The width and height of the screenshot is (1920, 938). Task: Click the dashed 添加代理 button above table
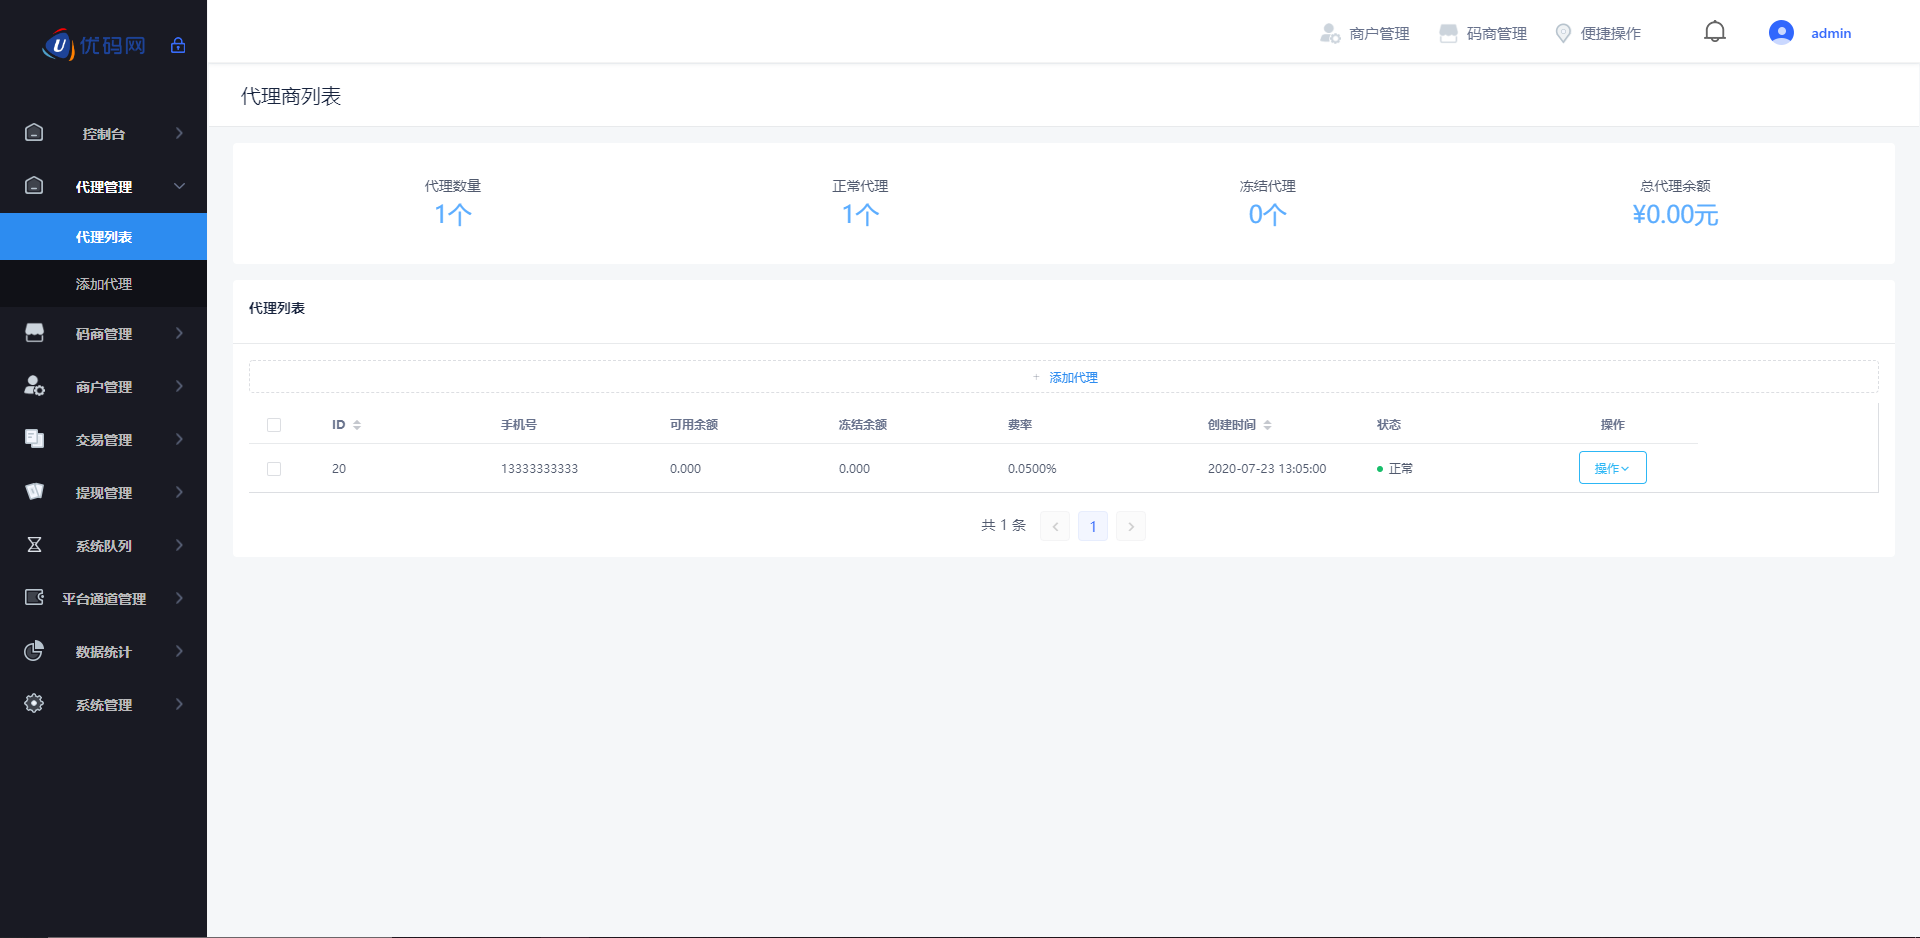tap(1064, 377)
